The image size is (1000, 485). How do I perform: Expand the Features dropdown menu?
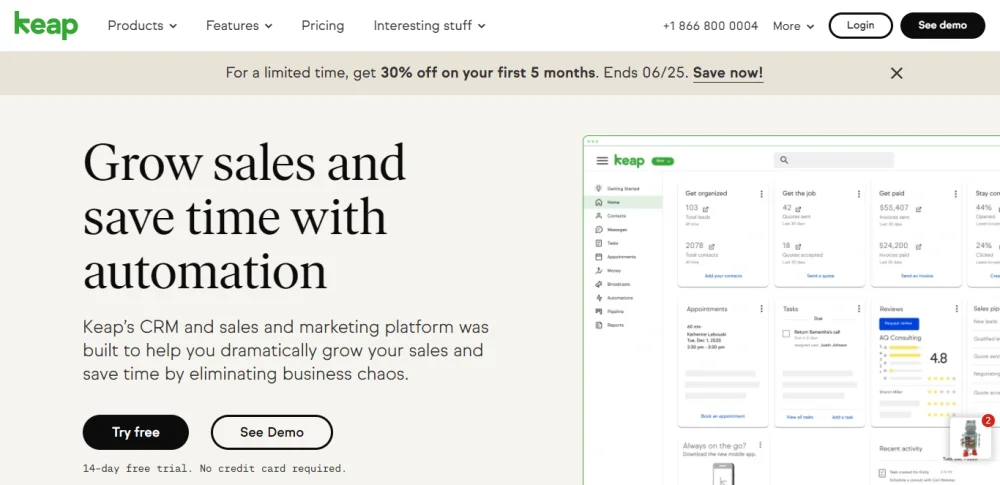click(240, 25)
